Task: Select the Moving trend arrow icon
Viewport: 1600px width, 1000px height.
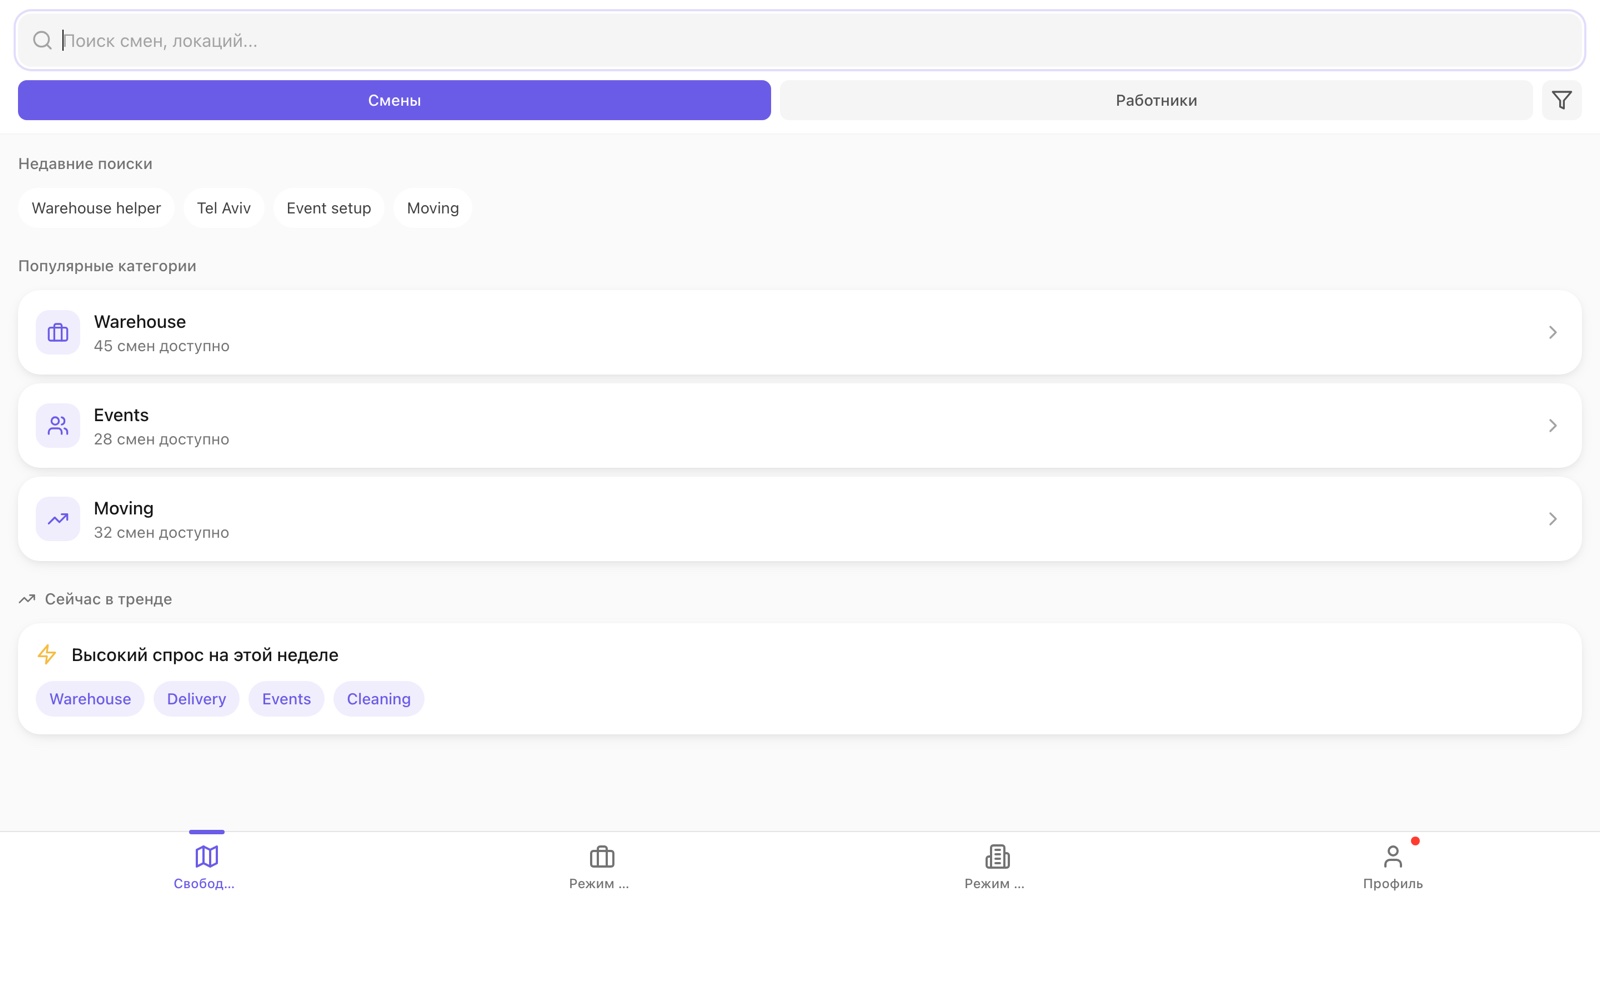Action: (x=58, y=518)
